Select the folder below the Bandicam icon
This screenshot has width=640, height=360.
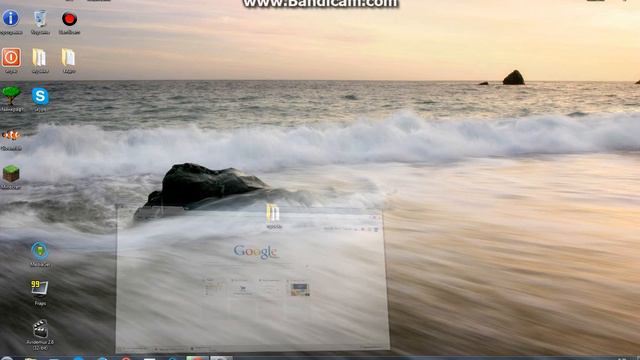(69, 57)
